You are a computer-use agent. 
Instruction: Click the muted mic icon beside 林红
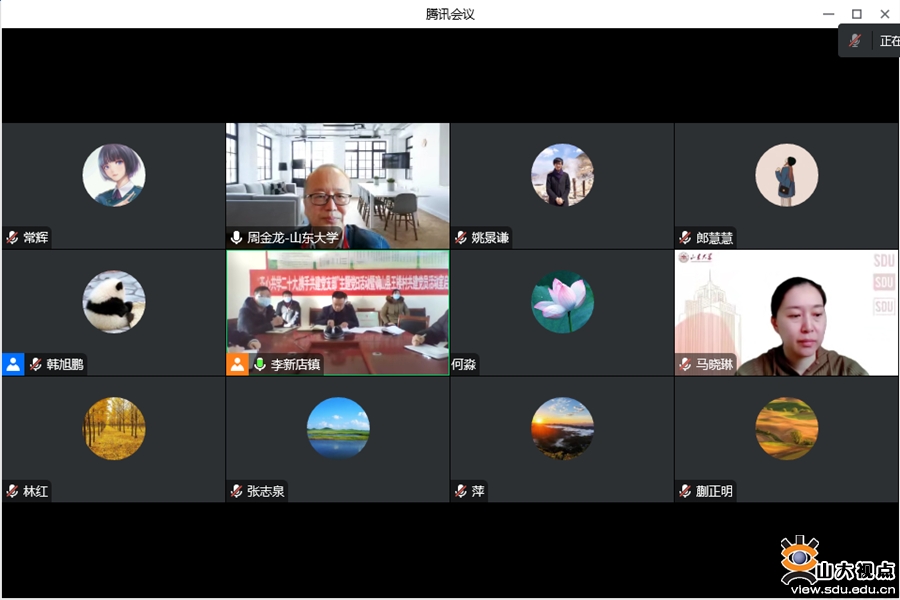[x=13, y=491]
